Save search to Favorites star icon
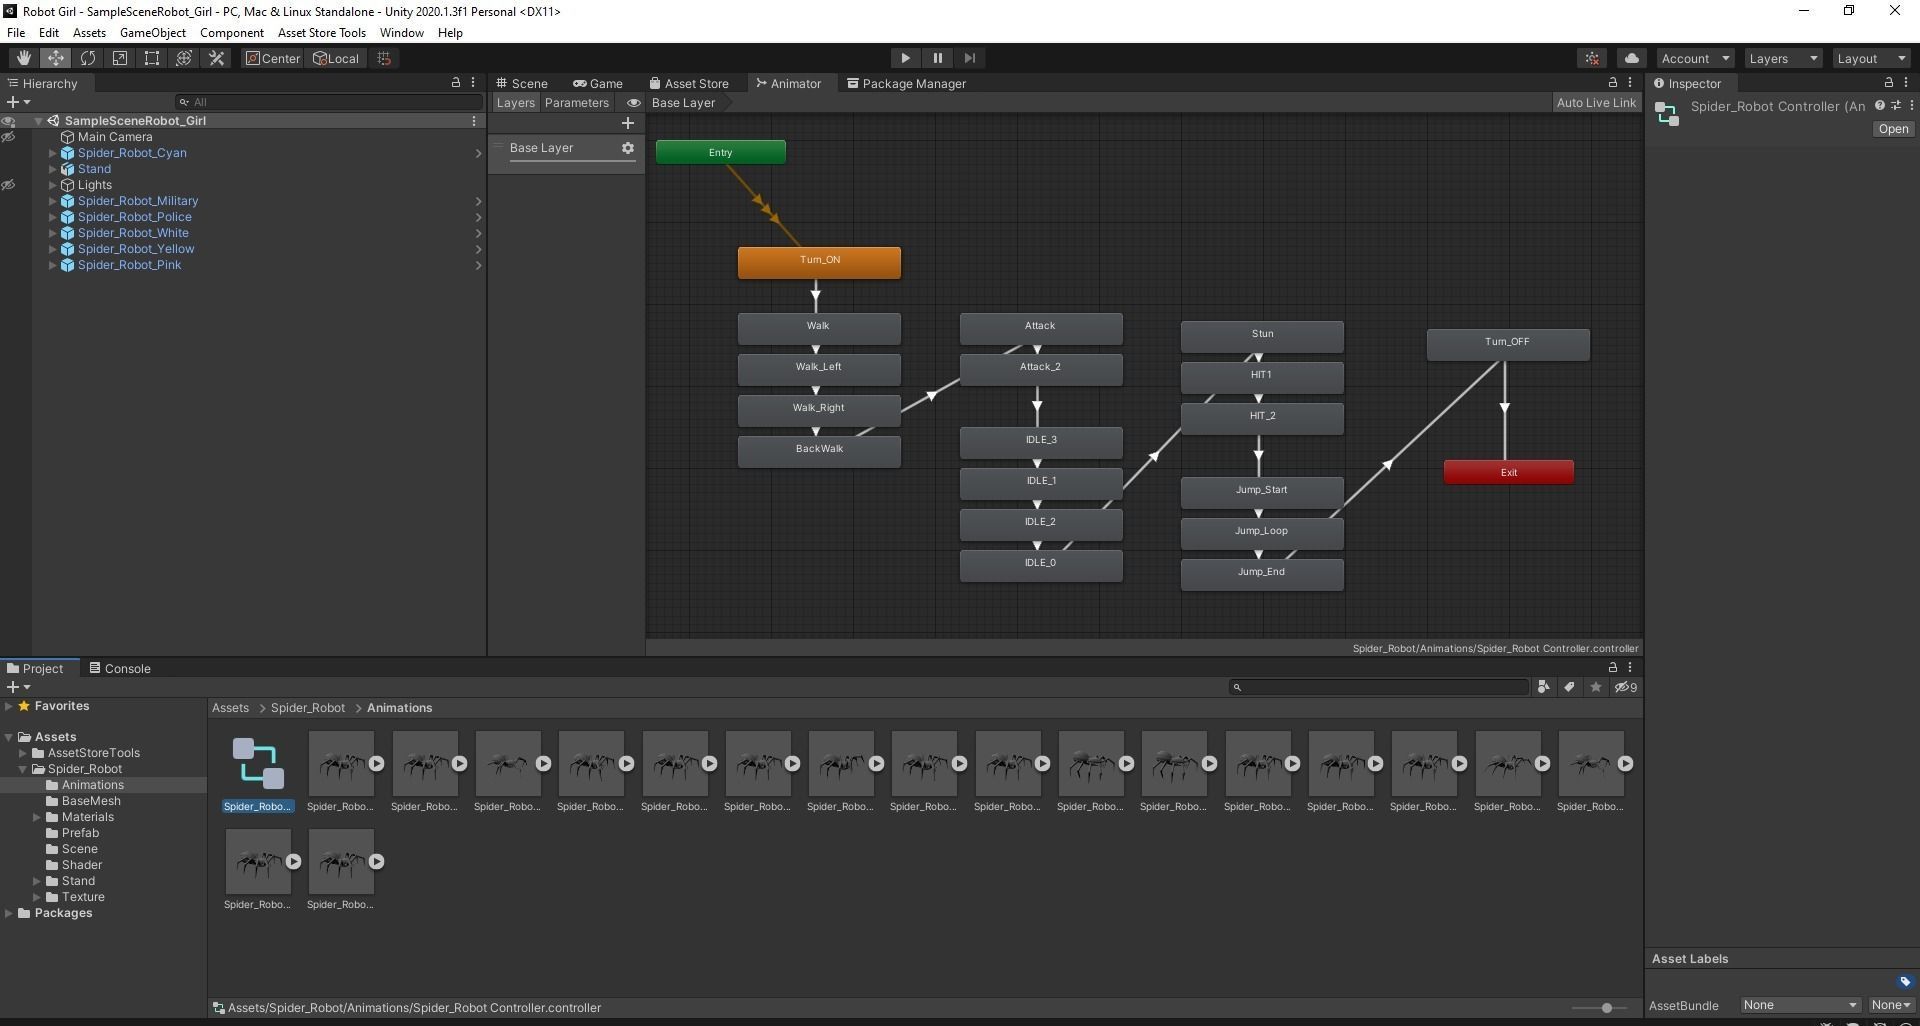This screenshot has width=1920, height=1026. [x=1596, y=687]
